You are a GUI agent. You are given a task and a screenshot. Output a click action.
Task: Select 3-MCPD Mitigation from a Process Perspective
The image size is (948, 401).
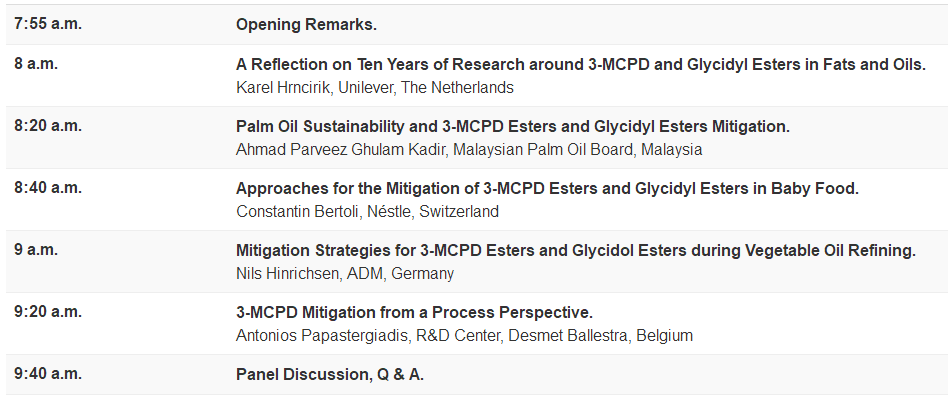click(x=414, y=312)
